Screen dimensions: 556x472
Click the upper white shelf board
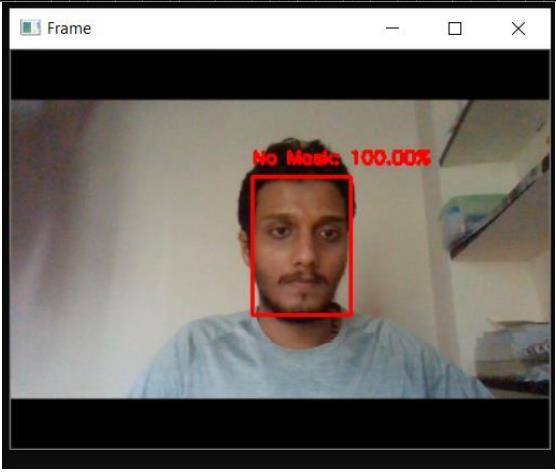pyautogui.click(x=493, y=133)
